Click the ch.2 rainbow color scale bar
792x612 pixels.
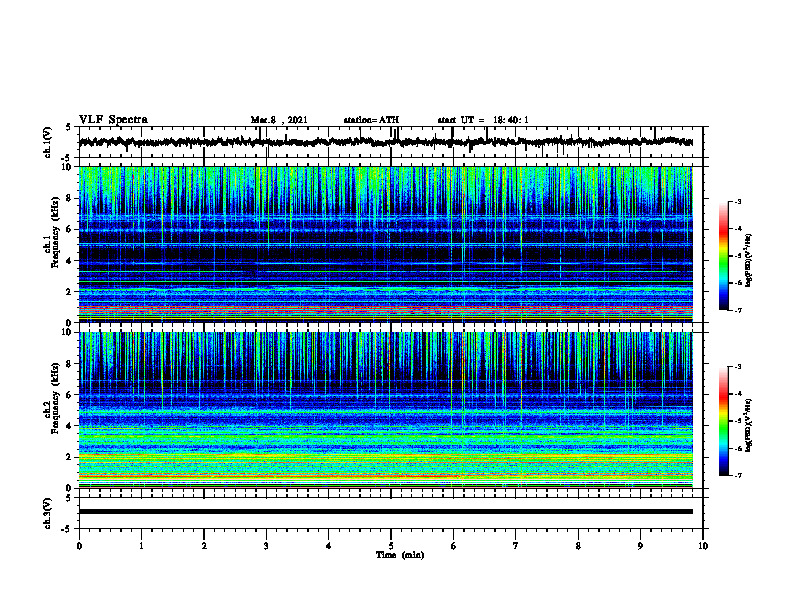[x=723, y=421]
